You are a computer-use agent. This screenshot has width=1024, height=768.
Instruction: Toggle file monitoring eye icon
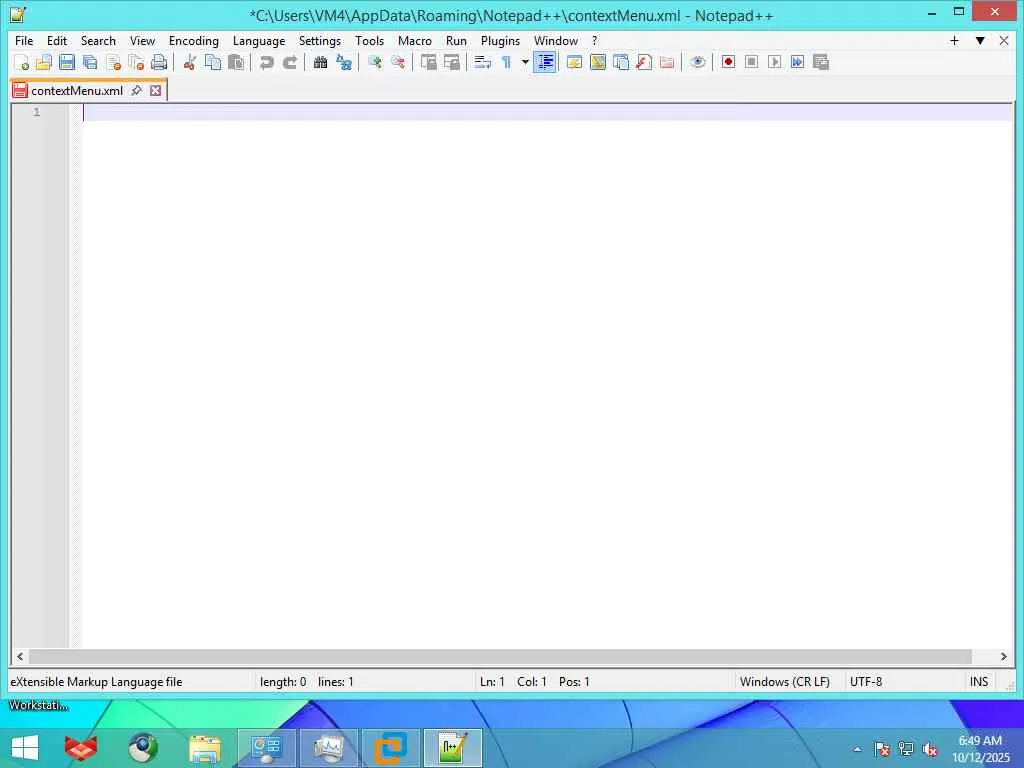[x=697, y=62]
